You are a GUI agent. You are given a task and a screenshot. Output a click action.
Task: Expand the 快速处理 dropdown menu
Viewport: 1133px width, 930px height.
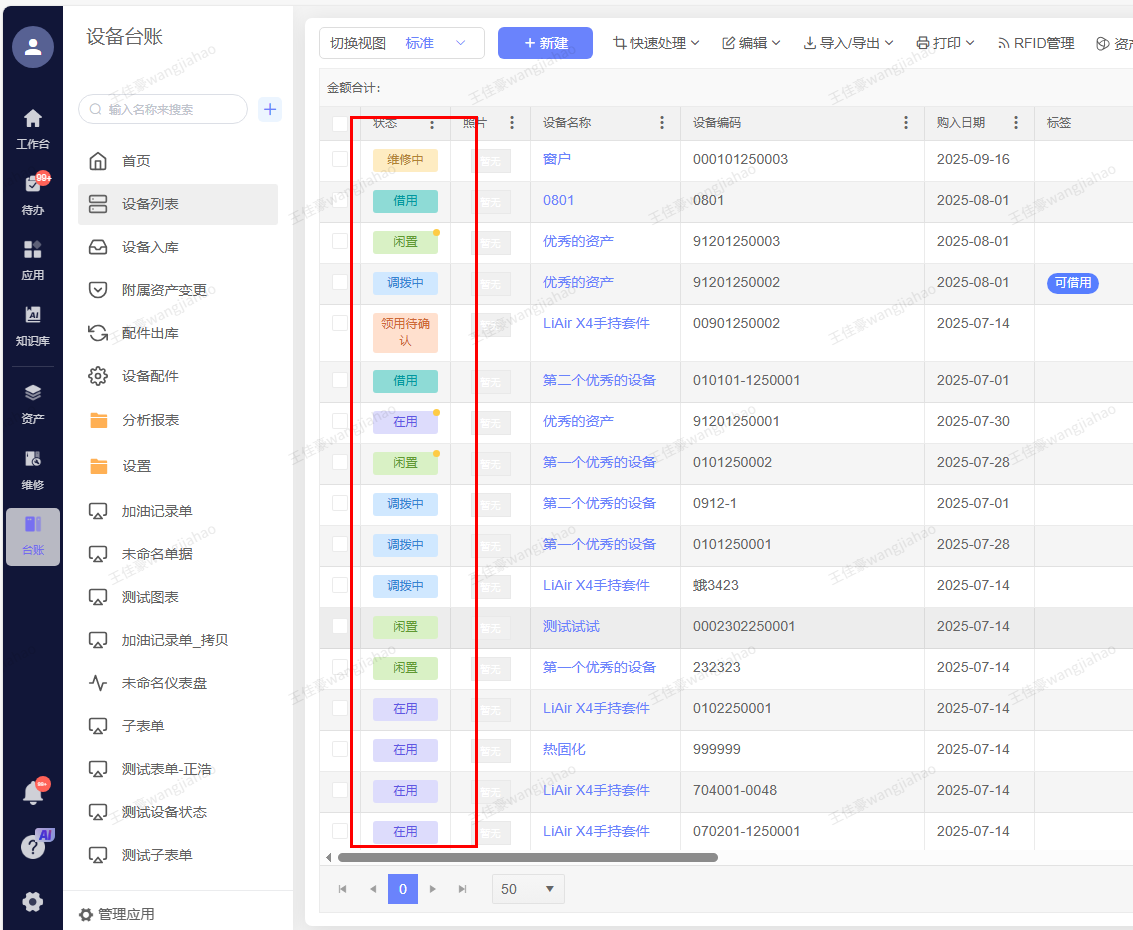tap(656, 43)
